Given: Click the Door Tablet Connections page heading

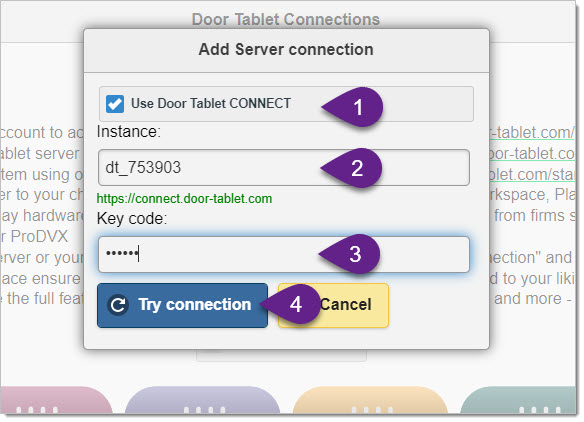Looking at the screenshot, I should [x=286, y=19].
